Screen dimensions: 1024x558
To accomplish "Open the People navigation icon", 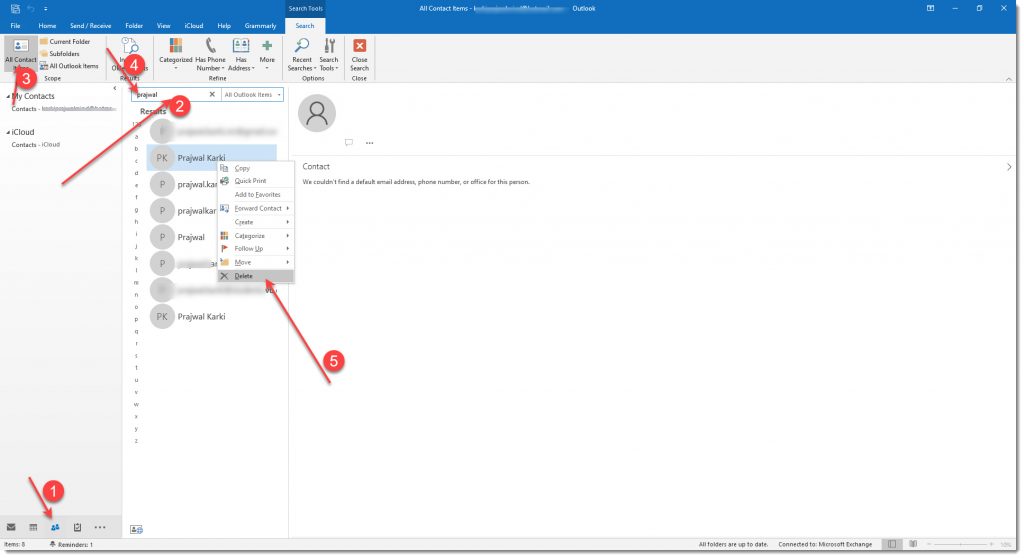I will pos(56,528).
